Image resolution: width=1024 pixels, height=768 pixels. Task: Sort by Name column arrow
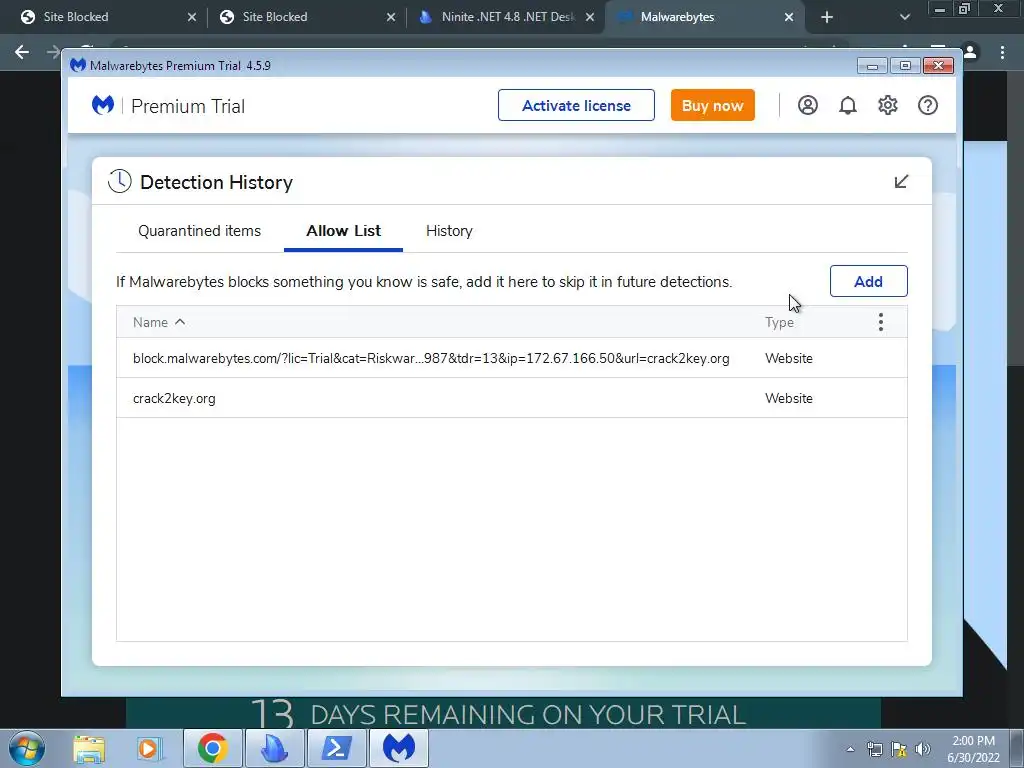[180, 322]
